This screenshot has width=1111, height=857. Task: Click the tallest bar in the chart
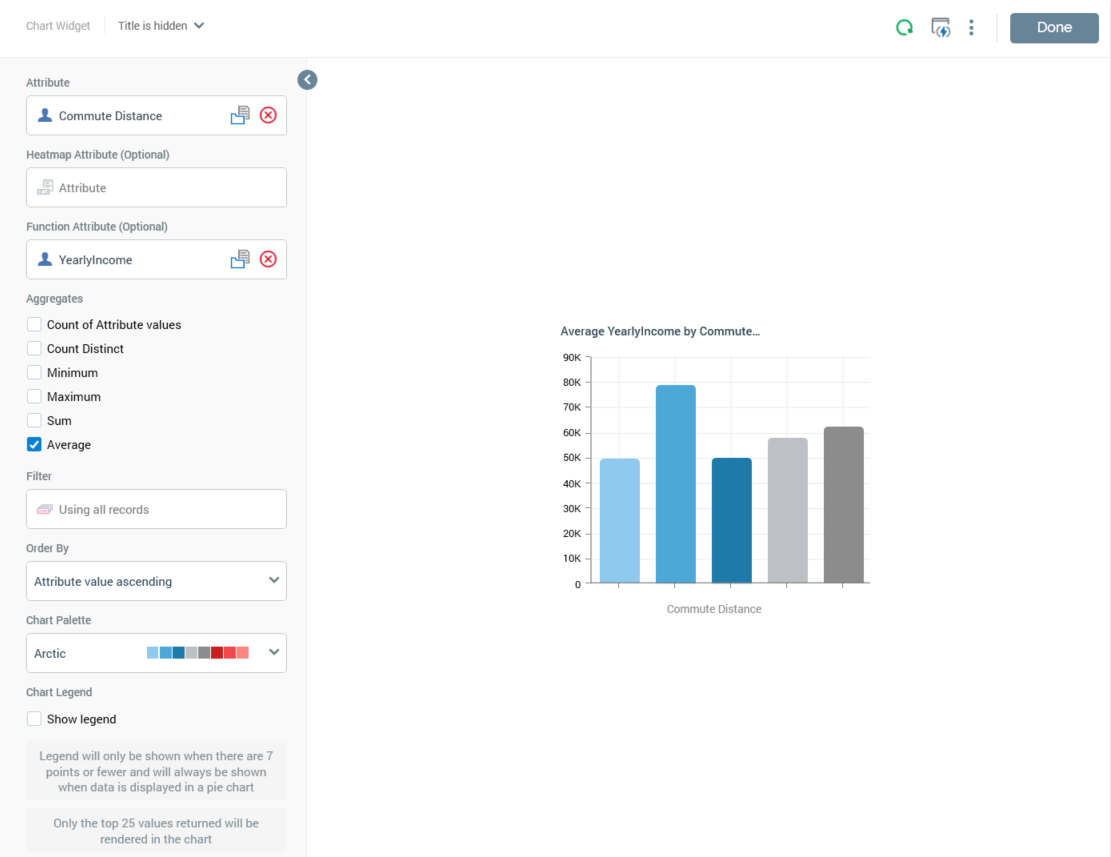(675, 484)
